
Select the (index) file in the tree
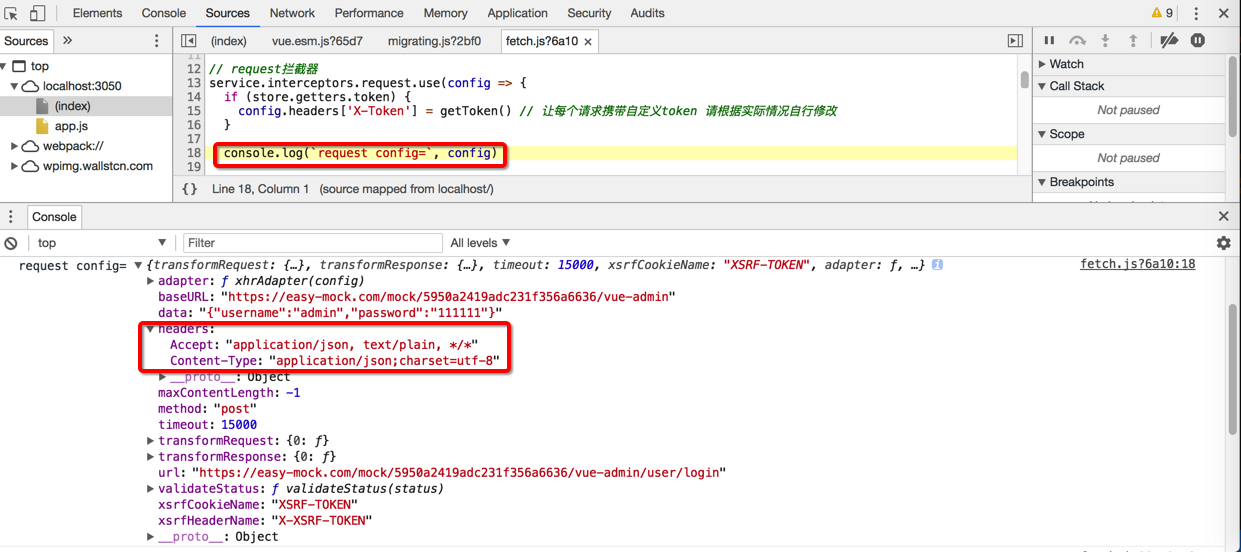[x=72, y=106]
